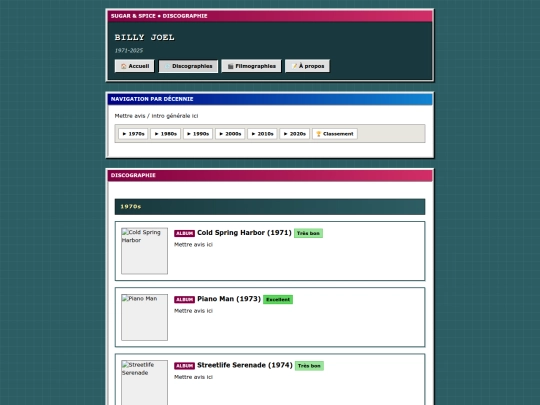Click 'Mettre avis ici' under Cold Spring Harbor

(194, 245)
